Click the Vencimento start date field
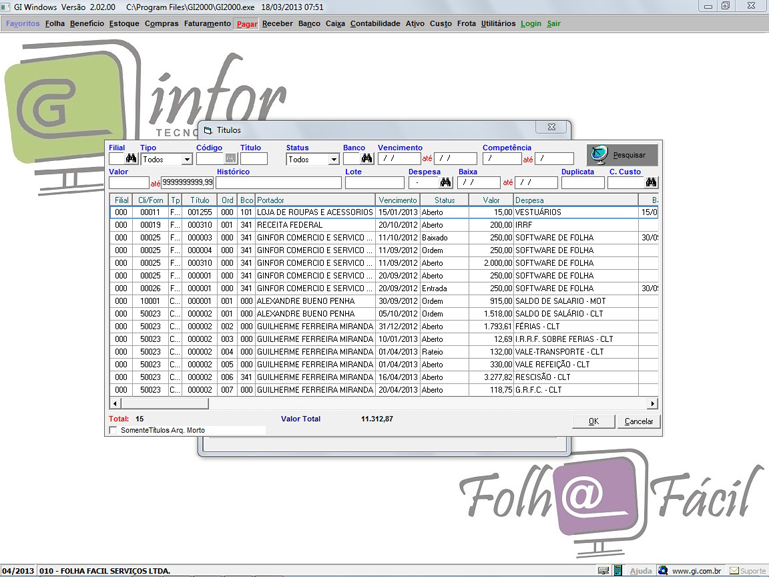Viewport: 769px width, 577px height. pyautogui.click(x=399, y=159)
